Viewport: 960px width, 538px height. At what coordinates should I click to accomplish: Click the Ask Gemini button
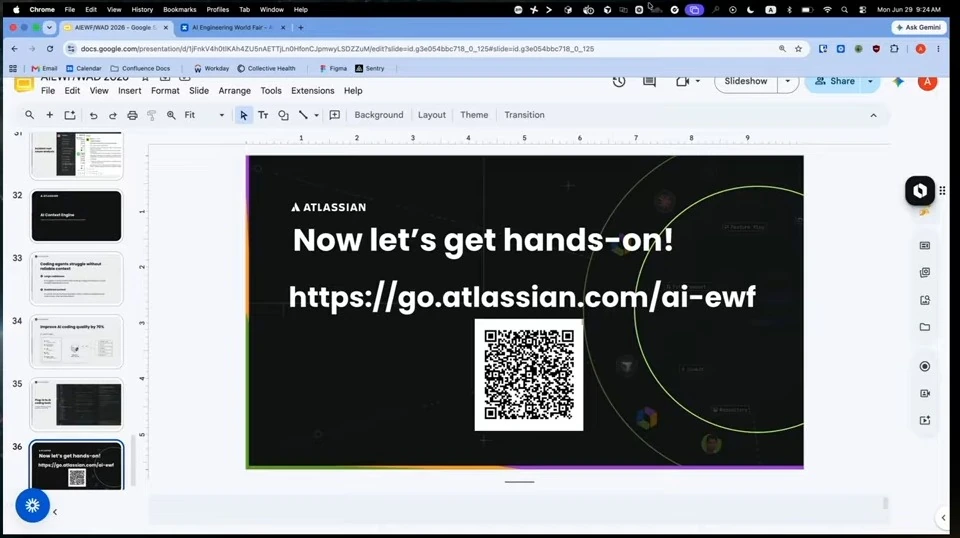pos(918,28)
